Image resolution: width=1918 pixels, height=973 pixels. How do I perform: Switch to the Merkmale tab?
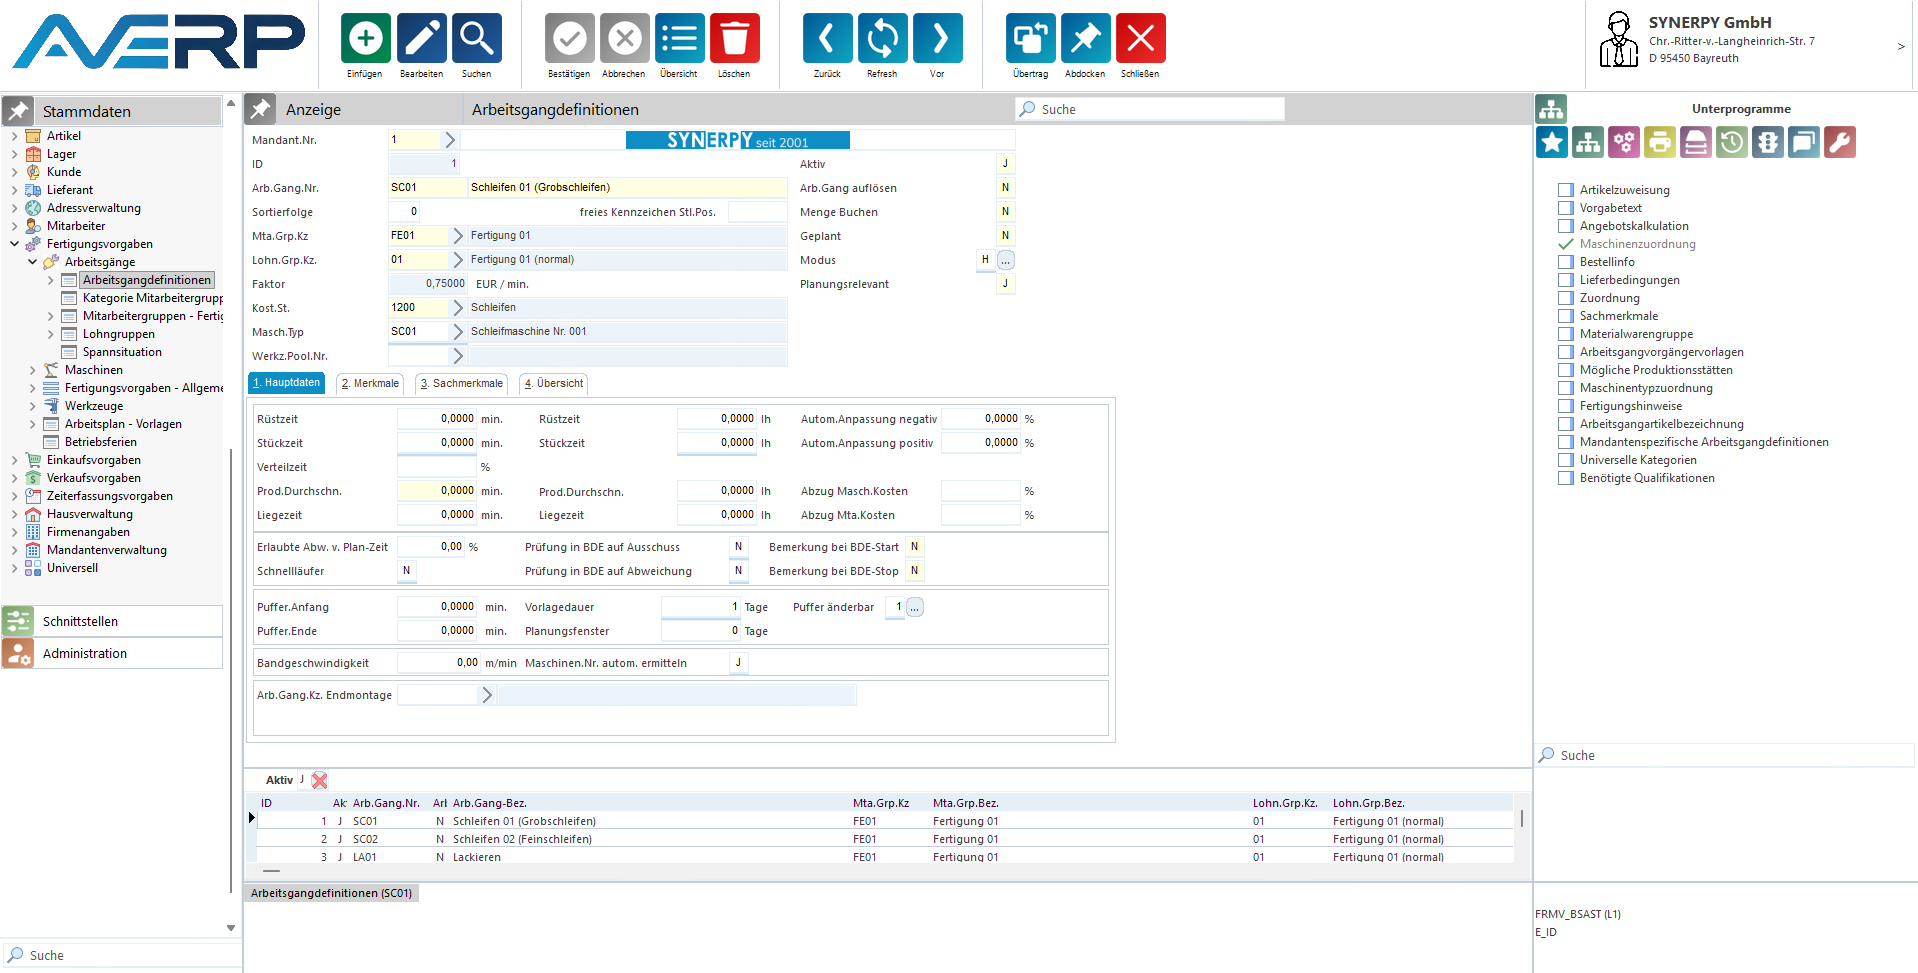coord(370,383)
